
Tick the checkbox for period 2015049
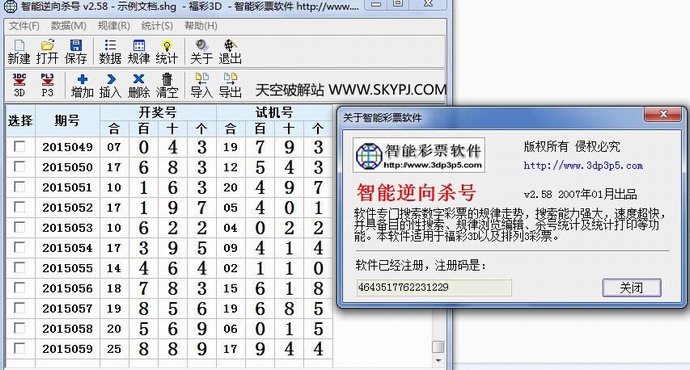pos(19,146)
